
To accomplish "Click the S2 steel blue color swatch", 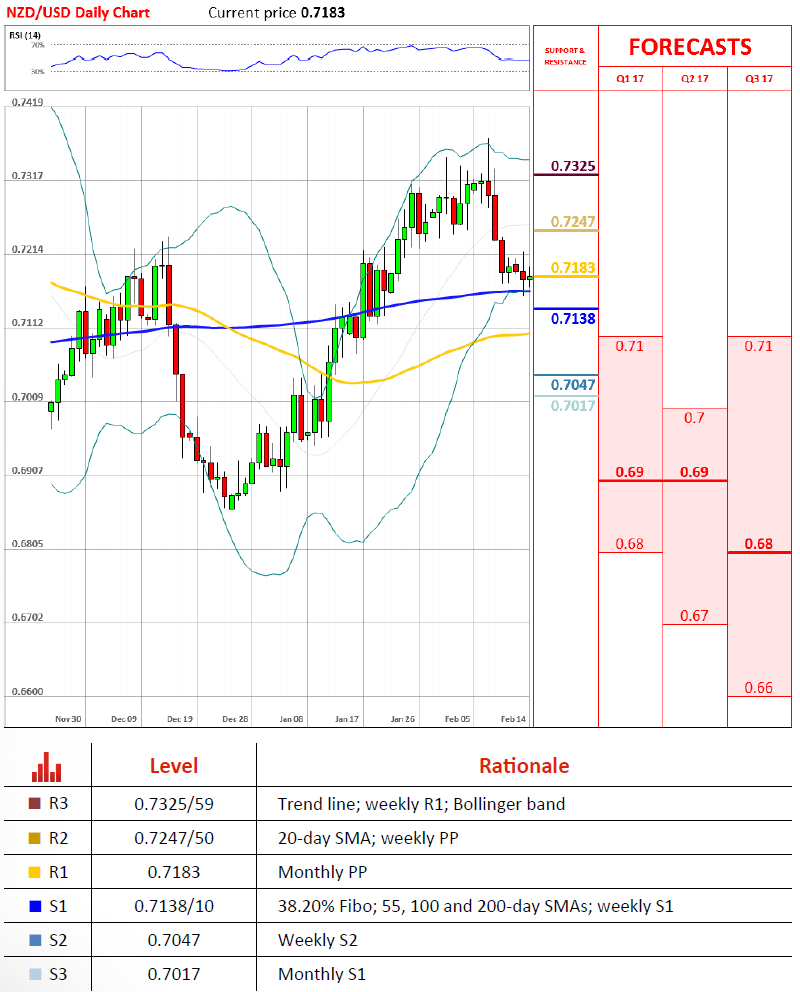I will pyautogui.click(x=35, y=940).
